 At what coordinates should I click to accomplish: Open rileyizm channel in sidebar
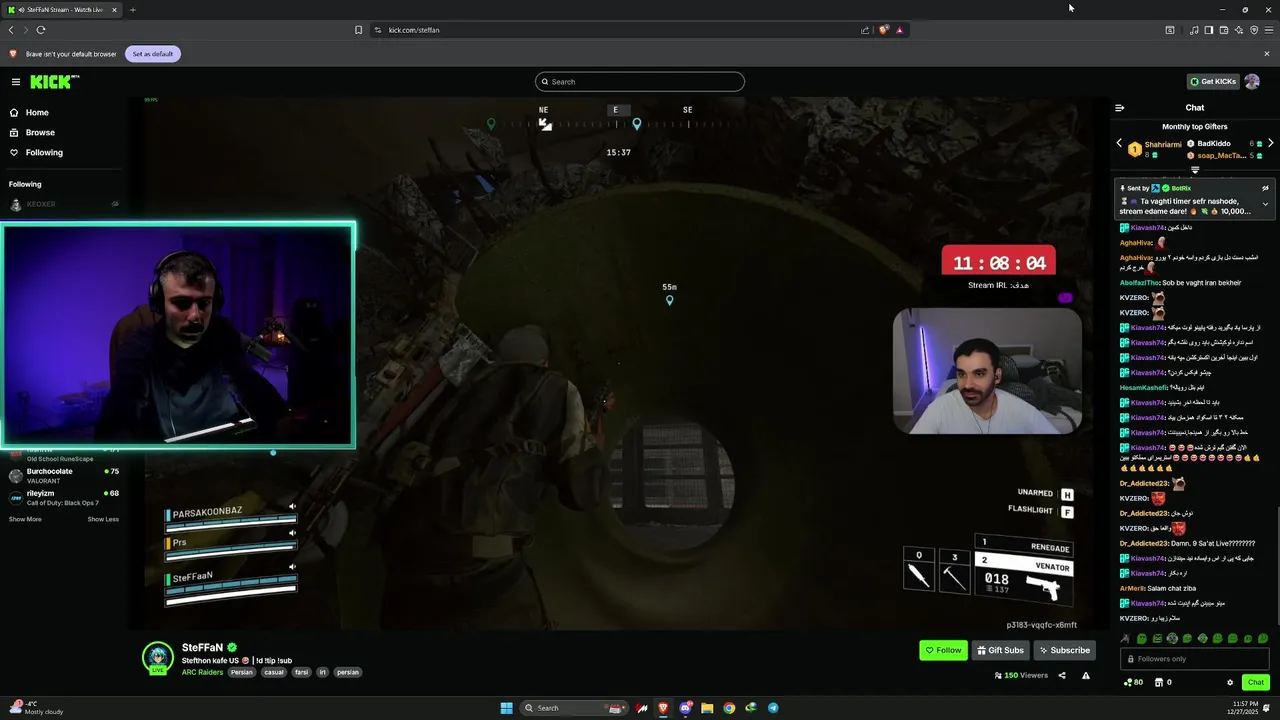(65, 496)
